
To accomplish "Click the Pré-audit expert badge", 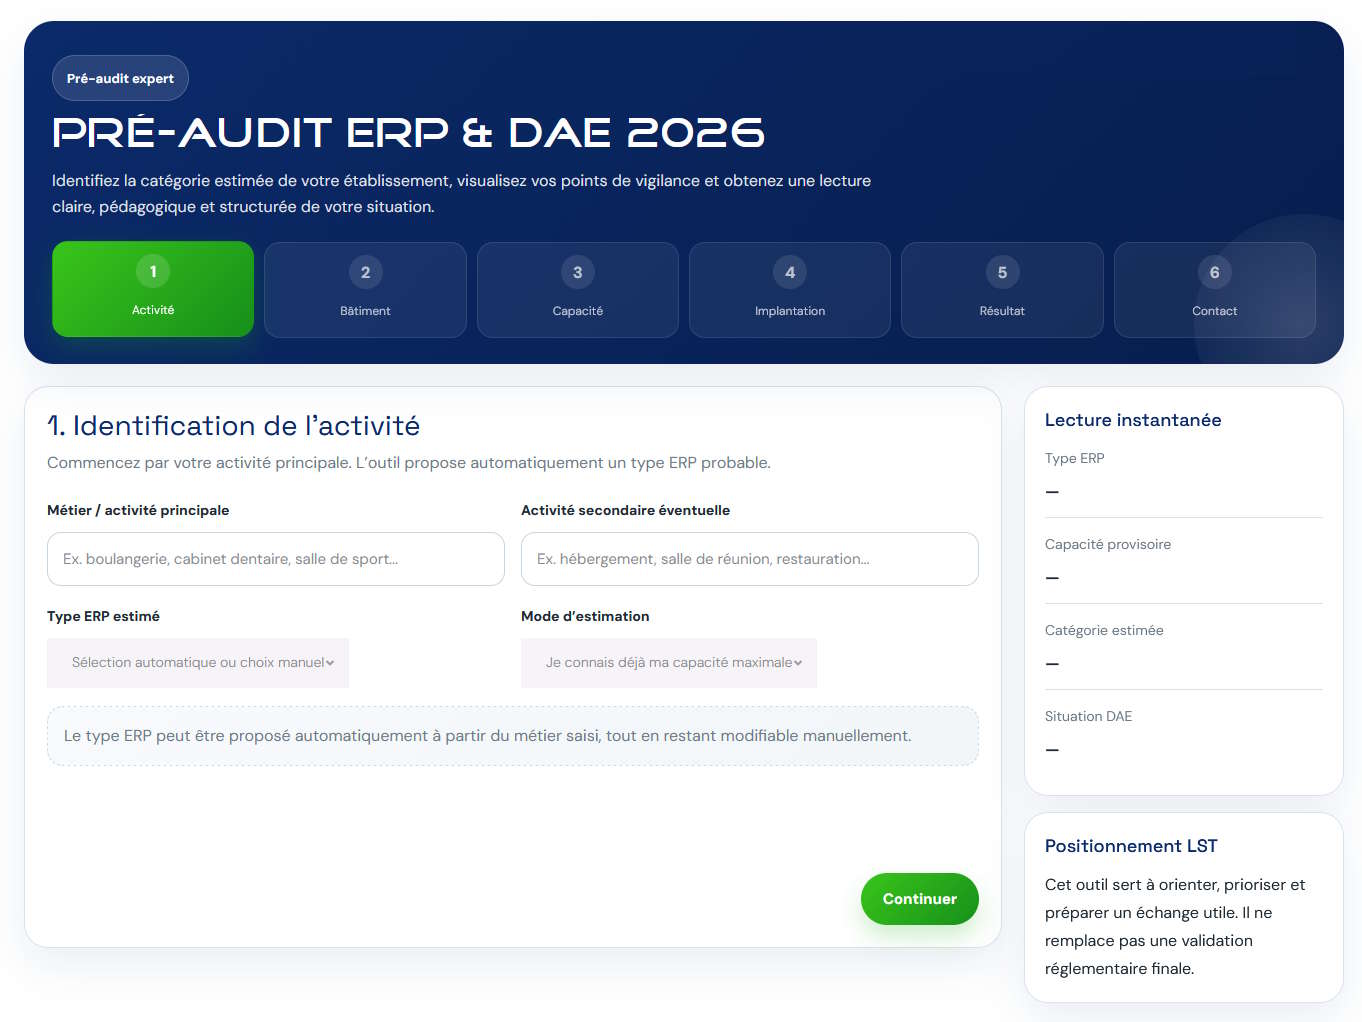I will pyautogui.click(x=120, y=77).
